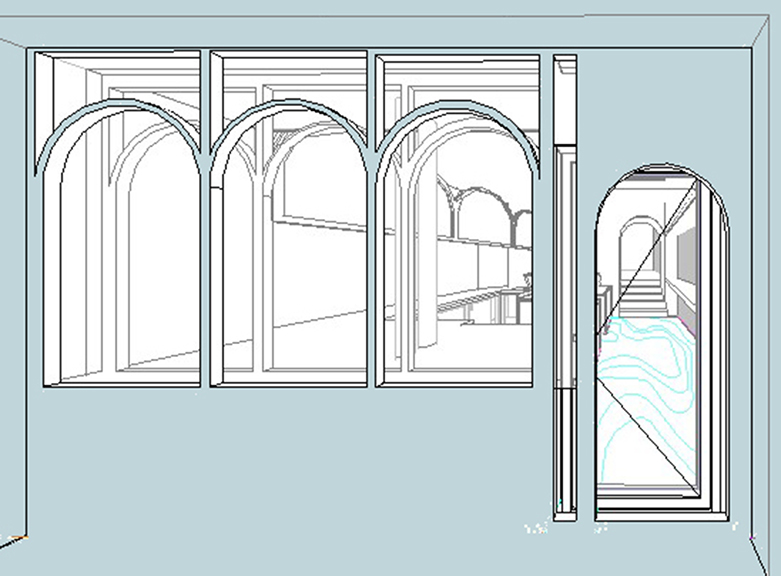The height and width of the screenshot is (576, 781).
Task: Click the middle arched window opening
Action: click(x=290, y=270)
